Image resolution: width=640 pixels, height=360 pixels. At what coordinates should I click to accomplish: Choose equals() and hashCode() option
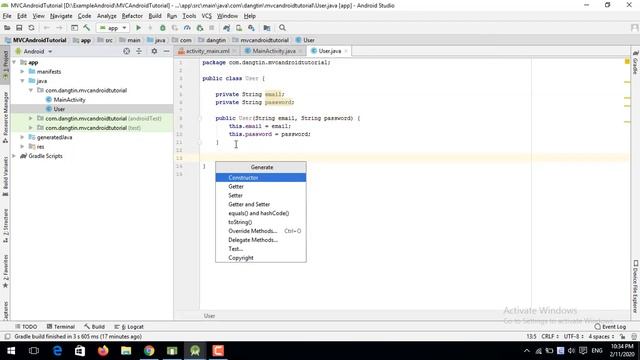[x=261, y=213]
